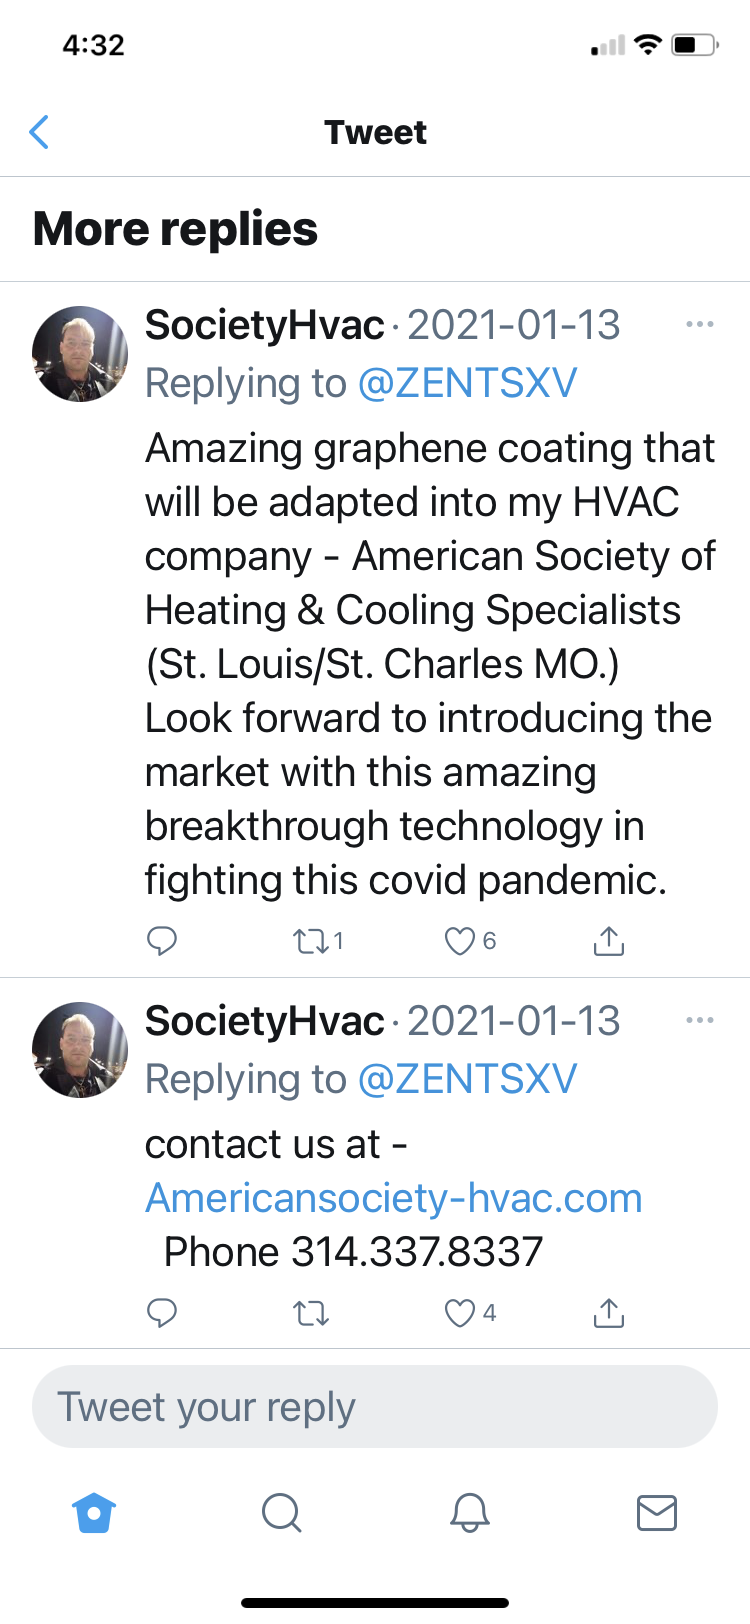
Task: Retweet the contact us tweet
Action: tap(310, 1312)
